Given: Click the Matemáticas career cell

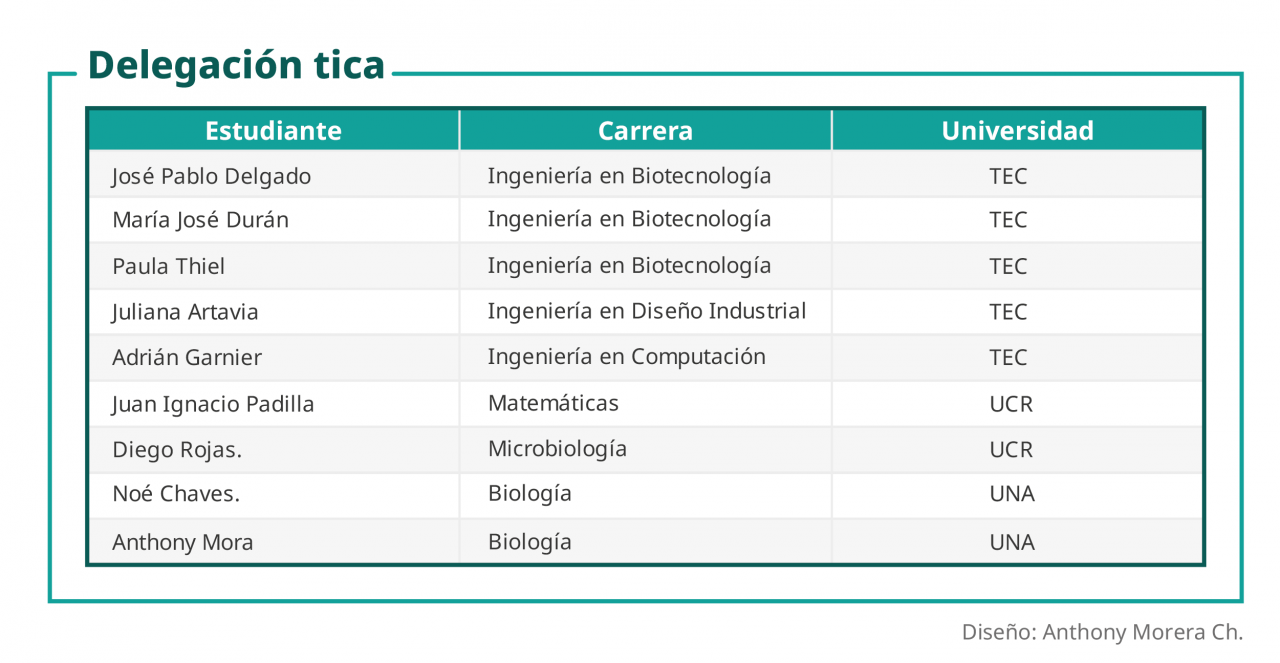Looking at the screenshot, I should [x=553, y=403].
